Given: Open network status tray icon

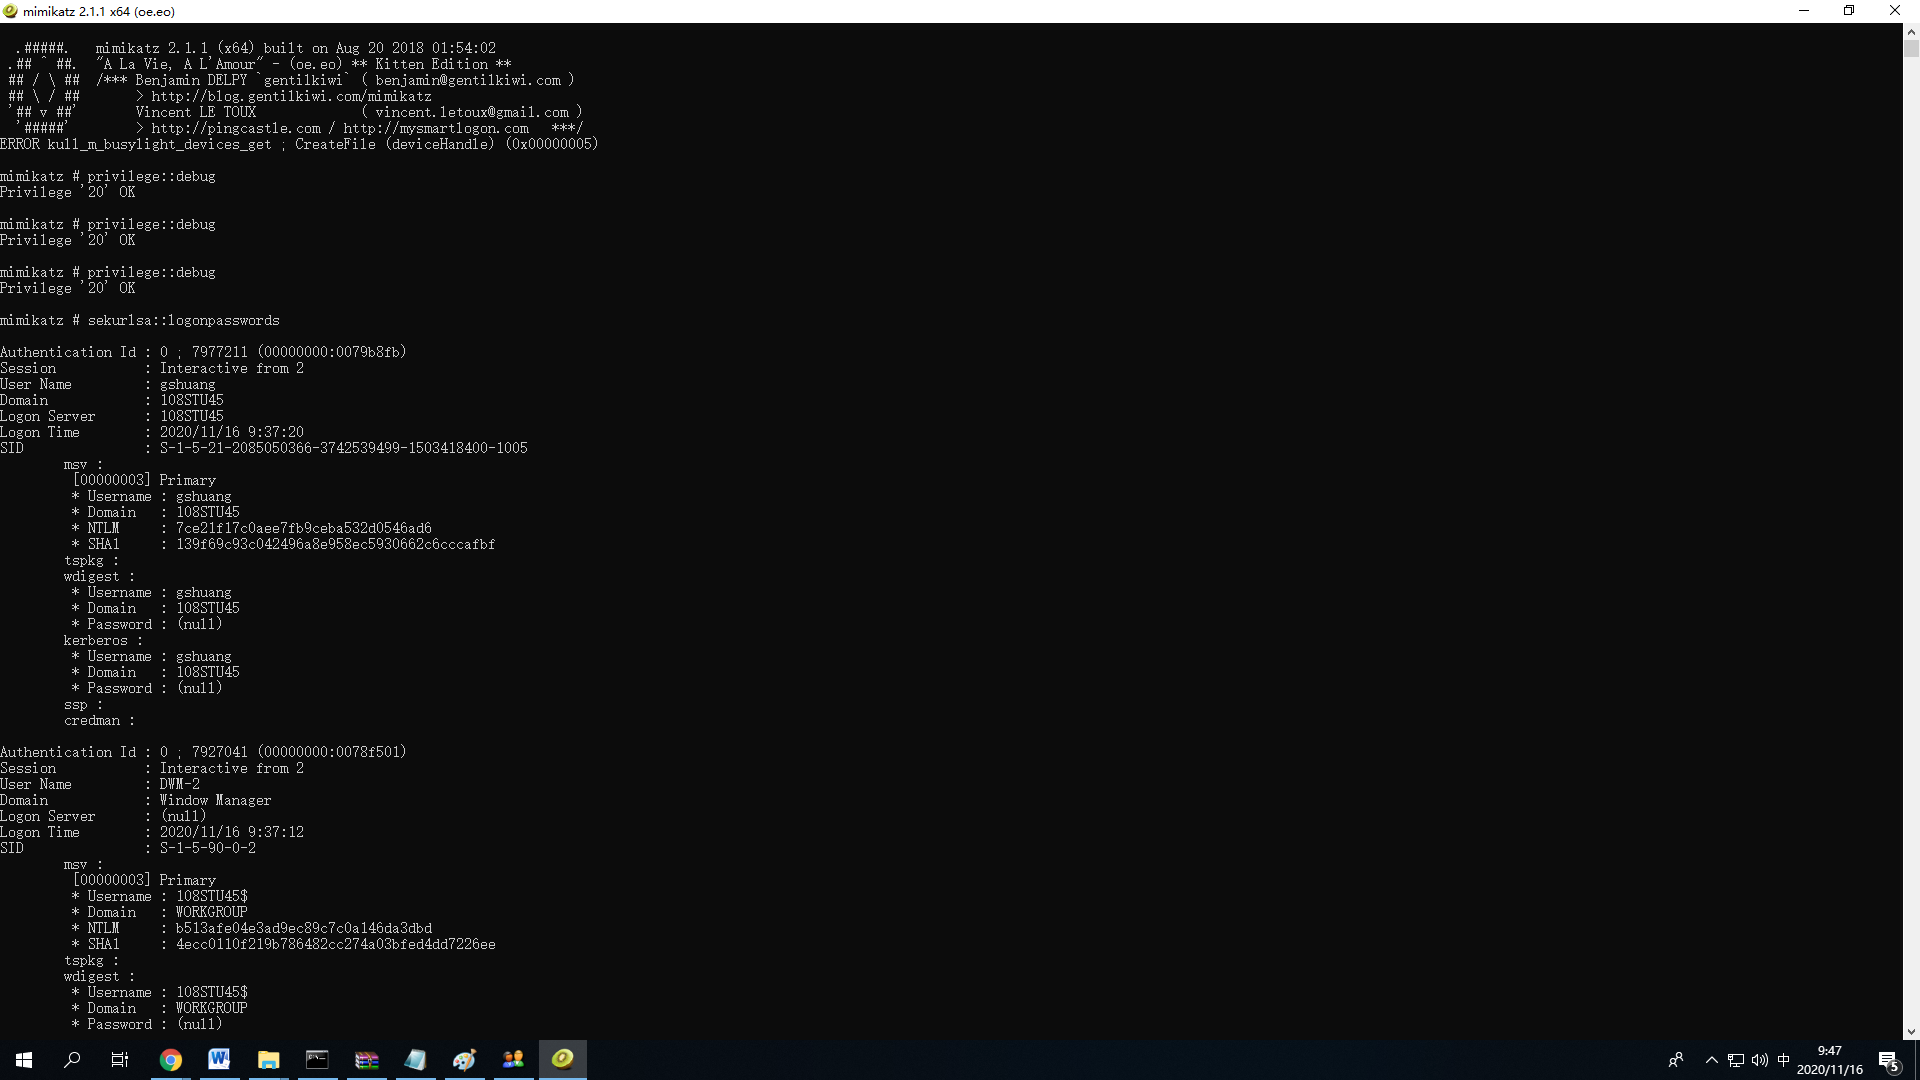Looking at the screenshot, I should pos(1736,1060).
